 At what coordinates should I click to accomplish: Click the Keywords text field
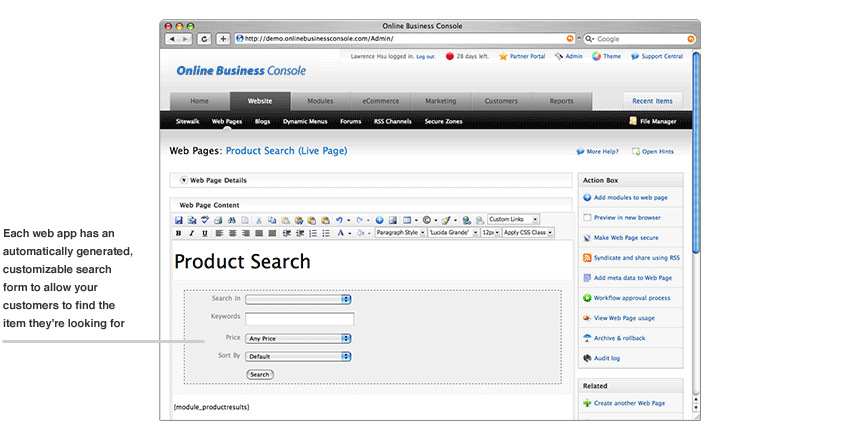pyautogui.click(x=299, y=319)
